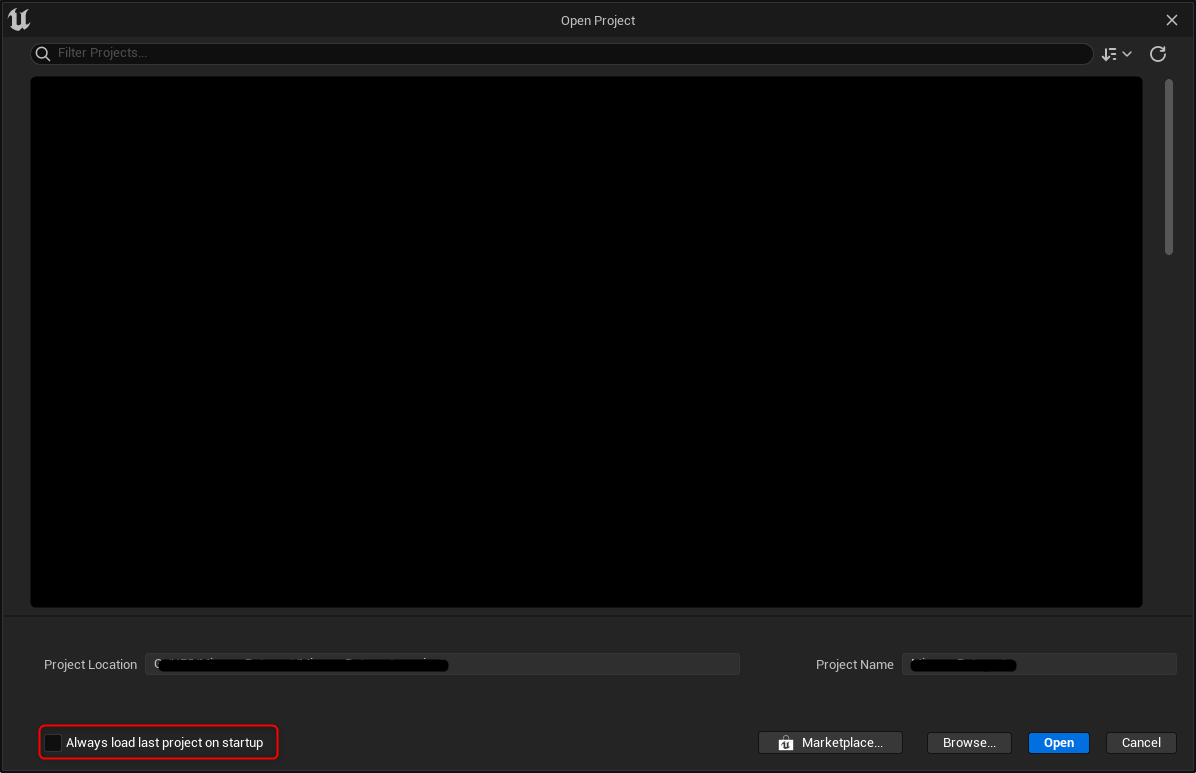Focus the Filter Projects search field
The image size is (1196, 773).
(x=561, y=53)
